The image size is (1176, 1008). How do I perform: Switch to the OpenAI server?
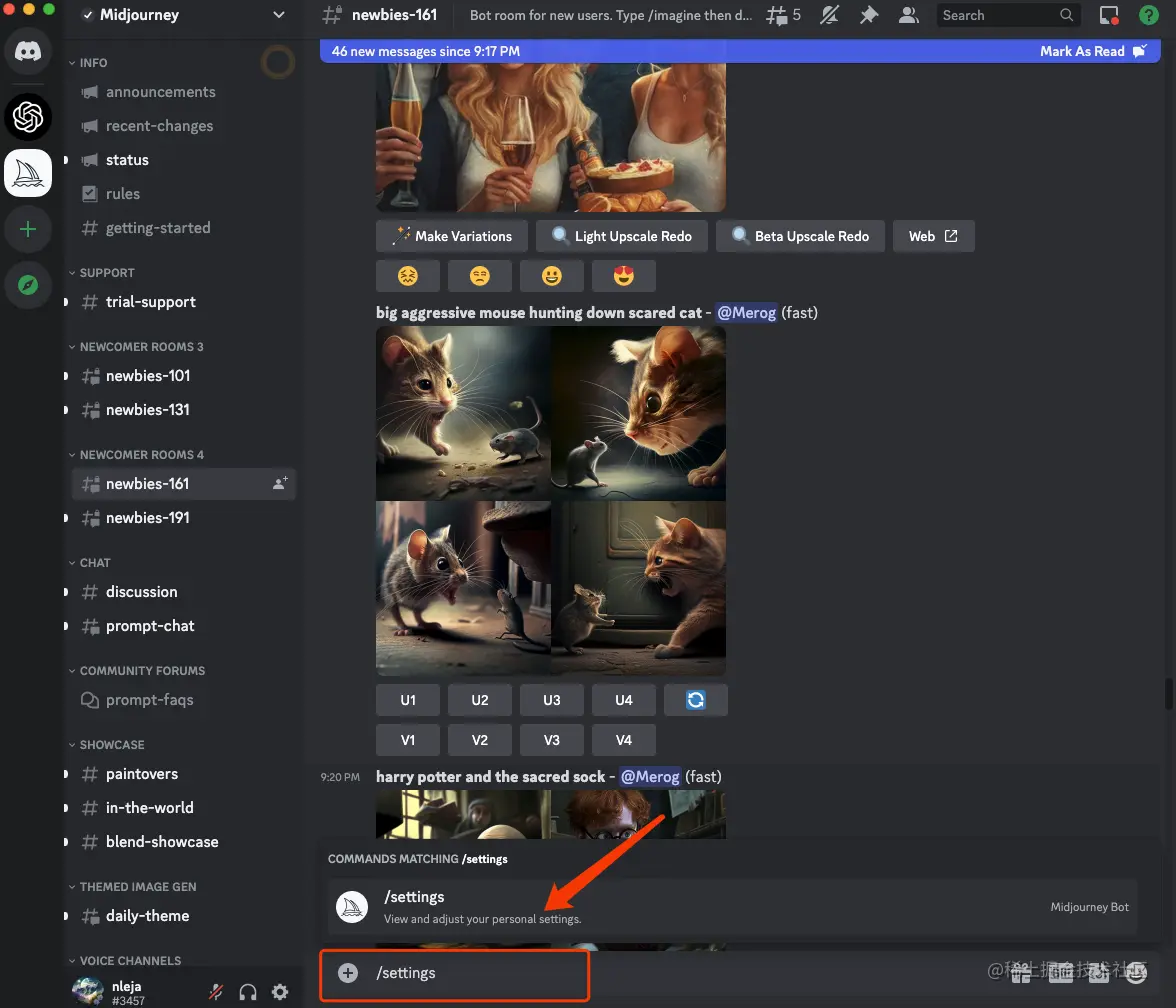pyautogui.click(x=28, y=117)
